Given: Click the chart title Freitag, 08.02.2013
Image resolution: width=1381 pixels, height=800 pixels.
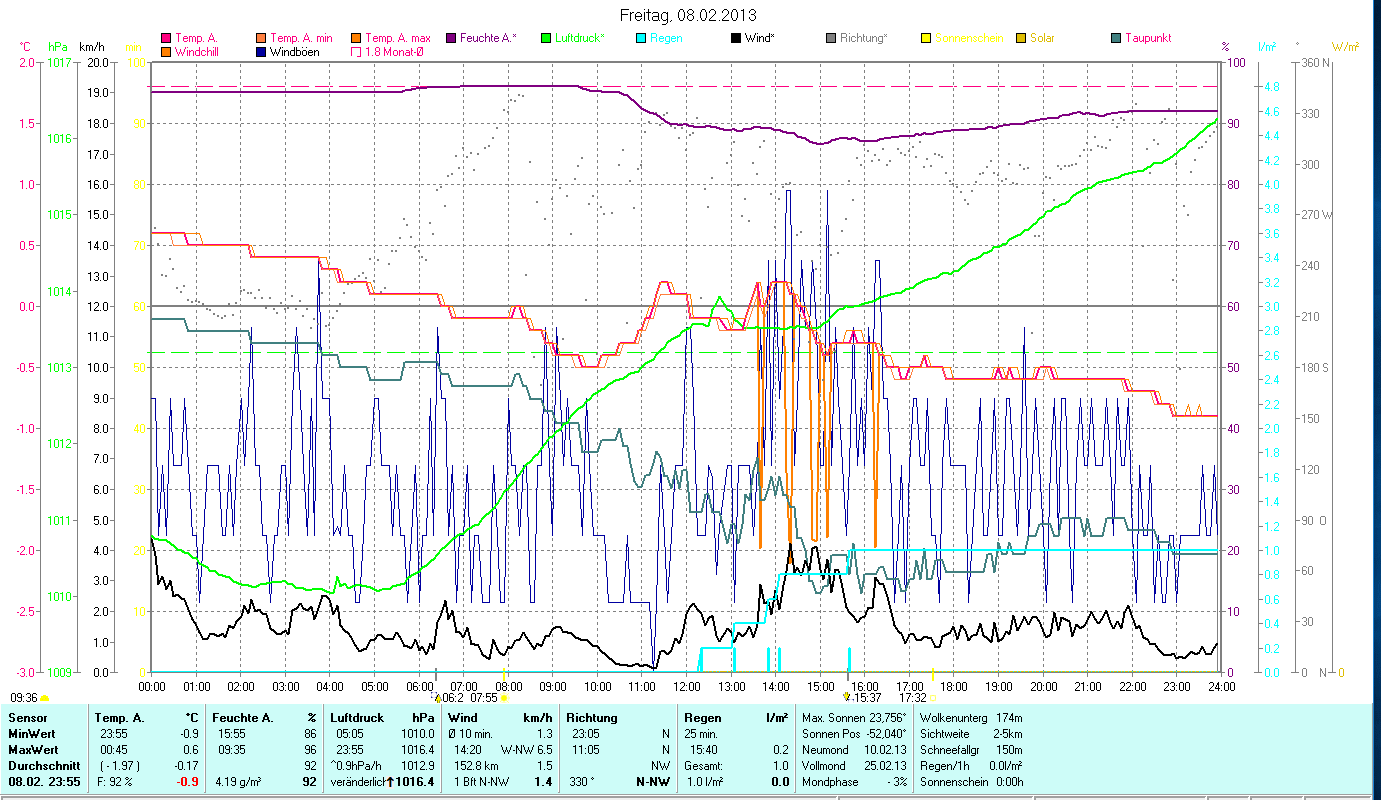Looking at the screenshot, I should [x=689, y=15].
